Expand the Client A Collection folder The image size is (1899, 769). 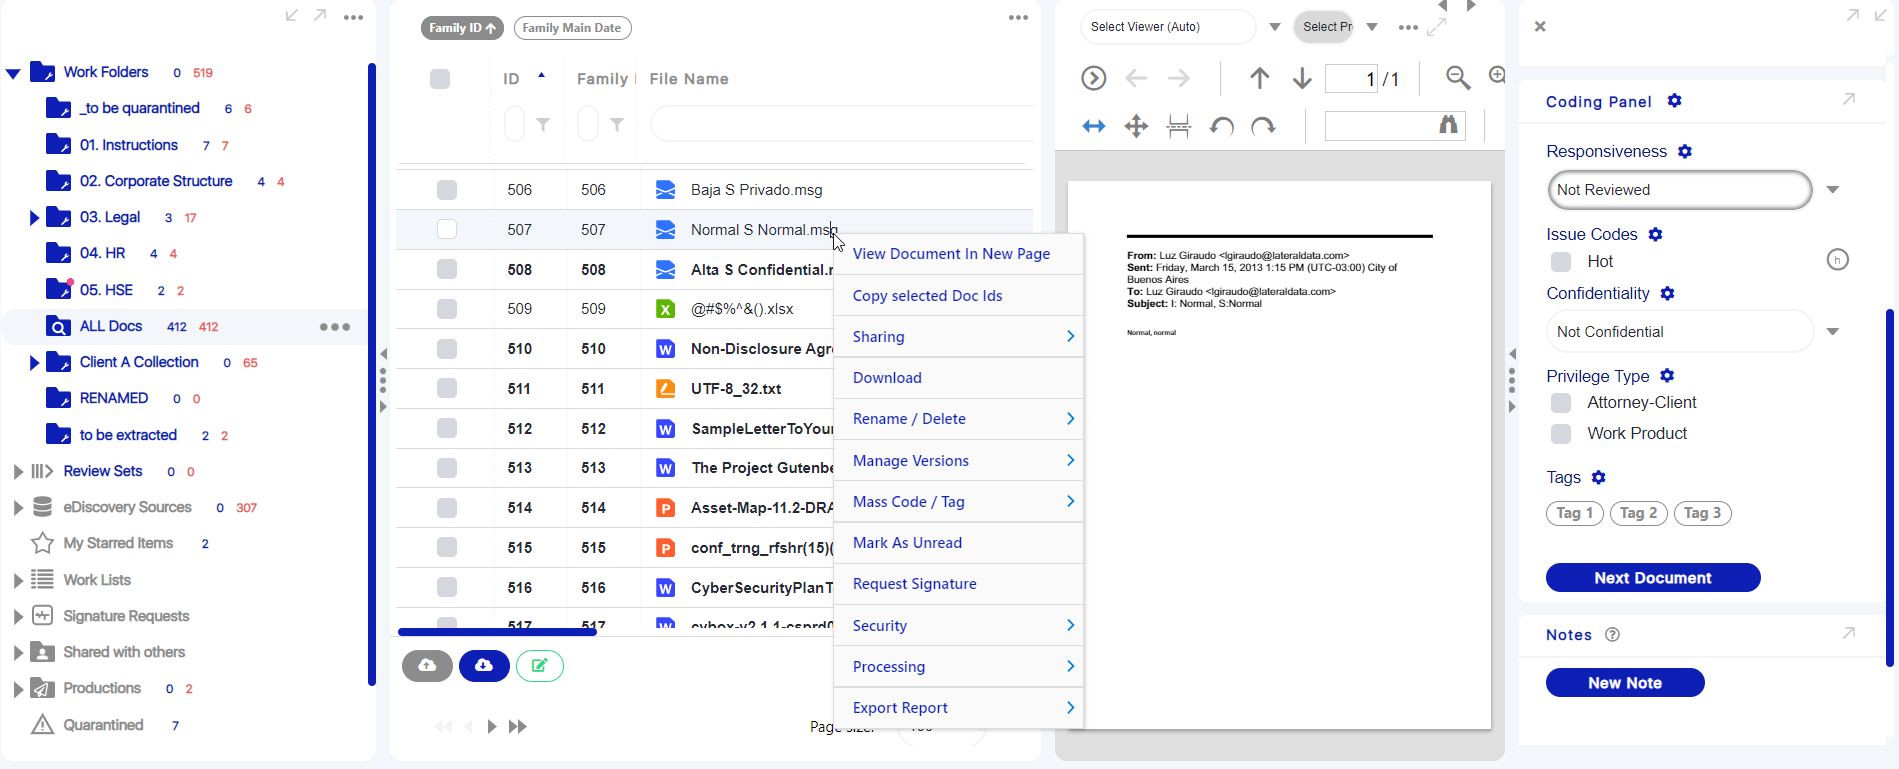point(34,363)
